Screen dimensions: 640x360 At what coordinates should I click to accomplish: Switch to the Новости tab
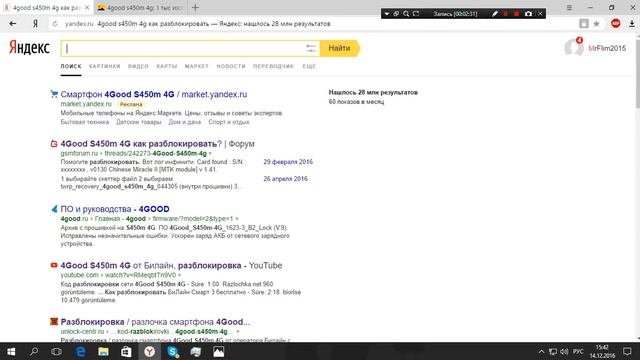point(231,66)
